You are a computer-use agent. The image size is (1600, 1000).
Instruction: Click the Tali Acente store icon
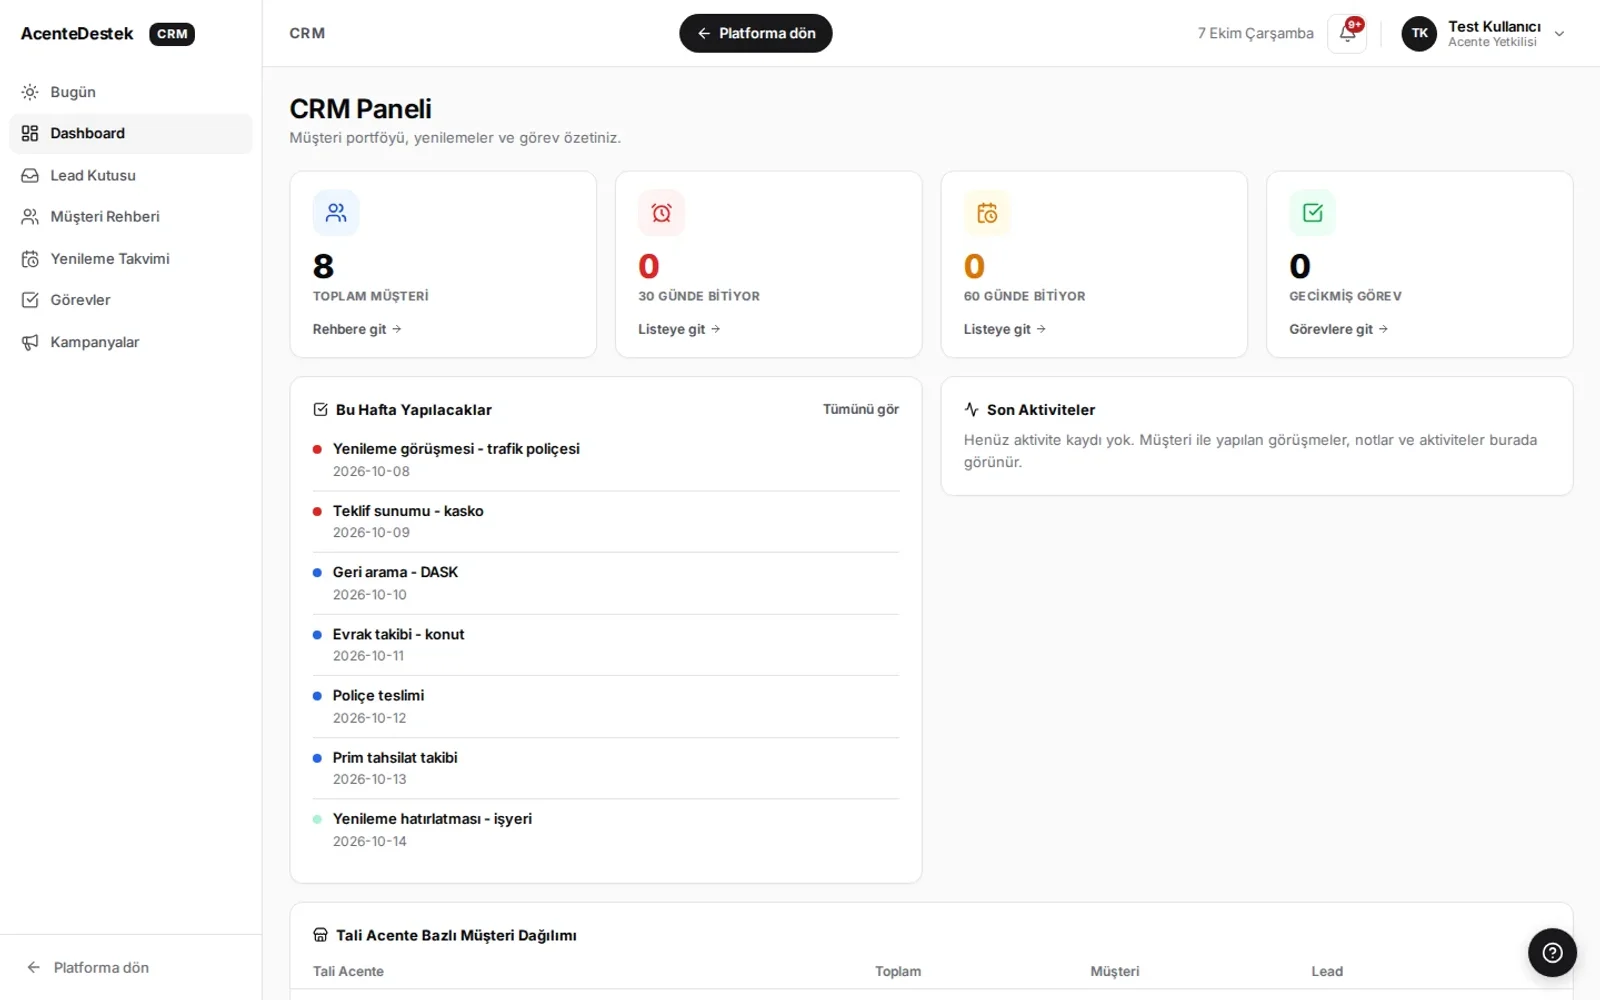point(320,935)
